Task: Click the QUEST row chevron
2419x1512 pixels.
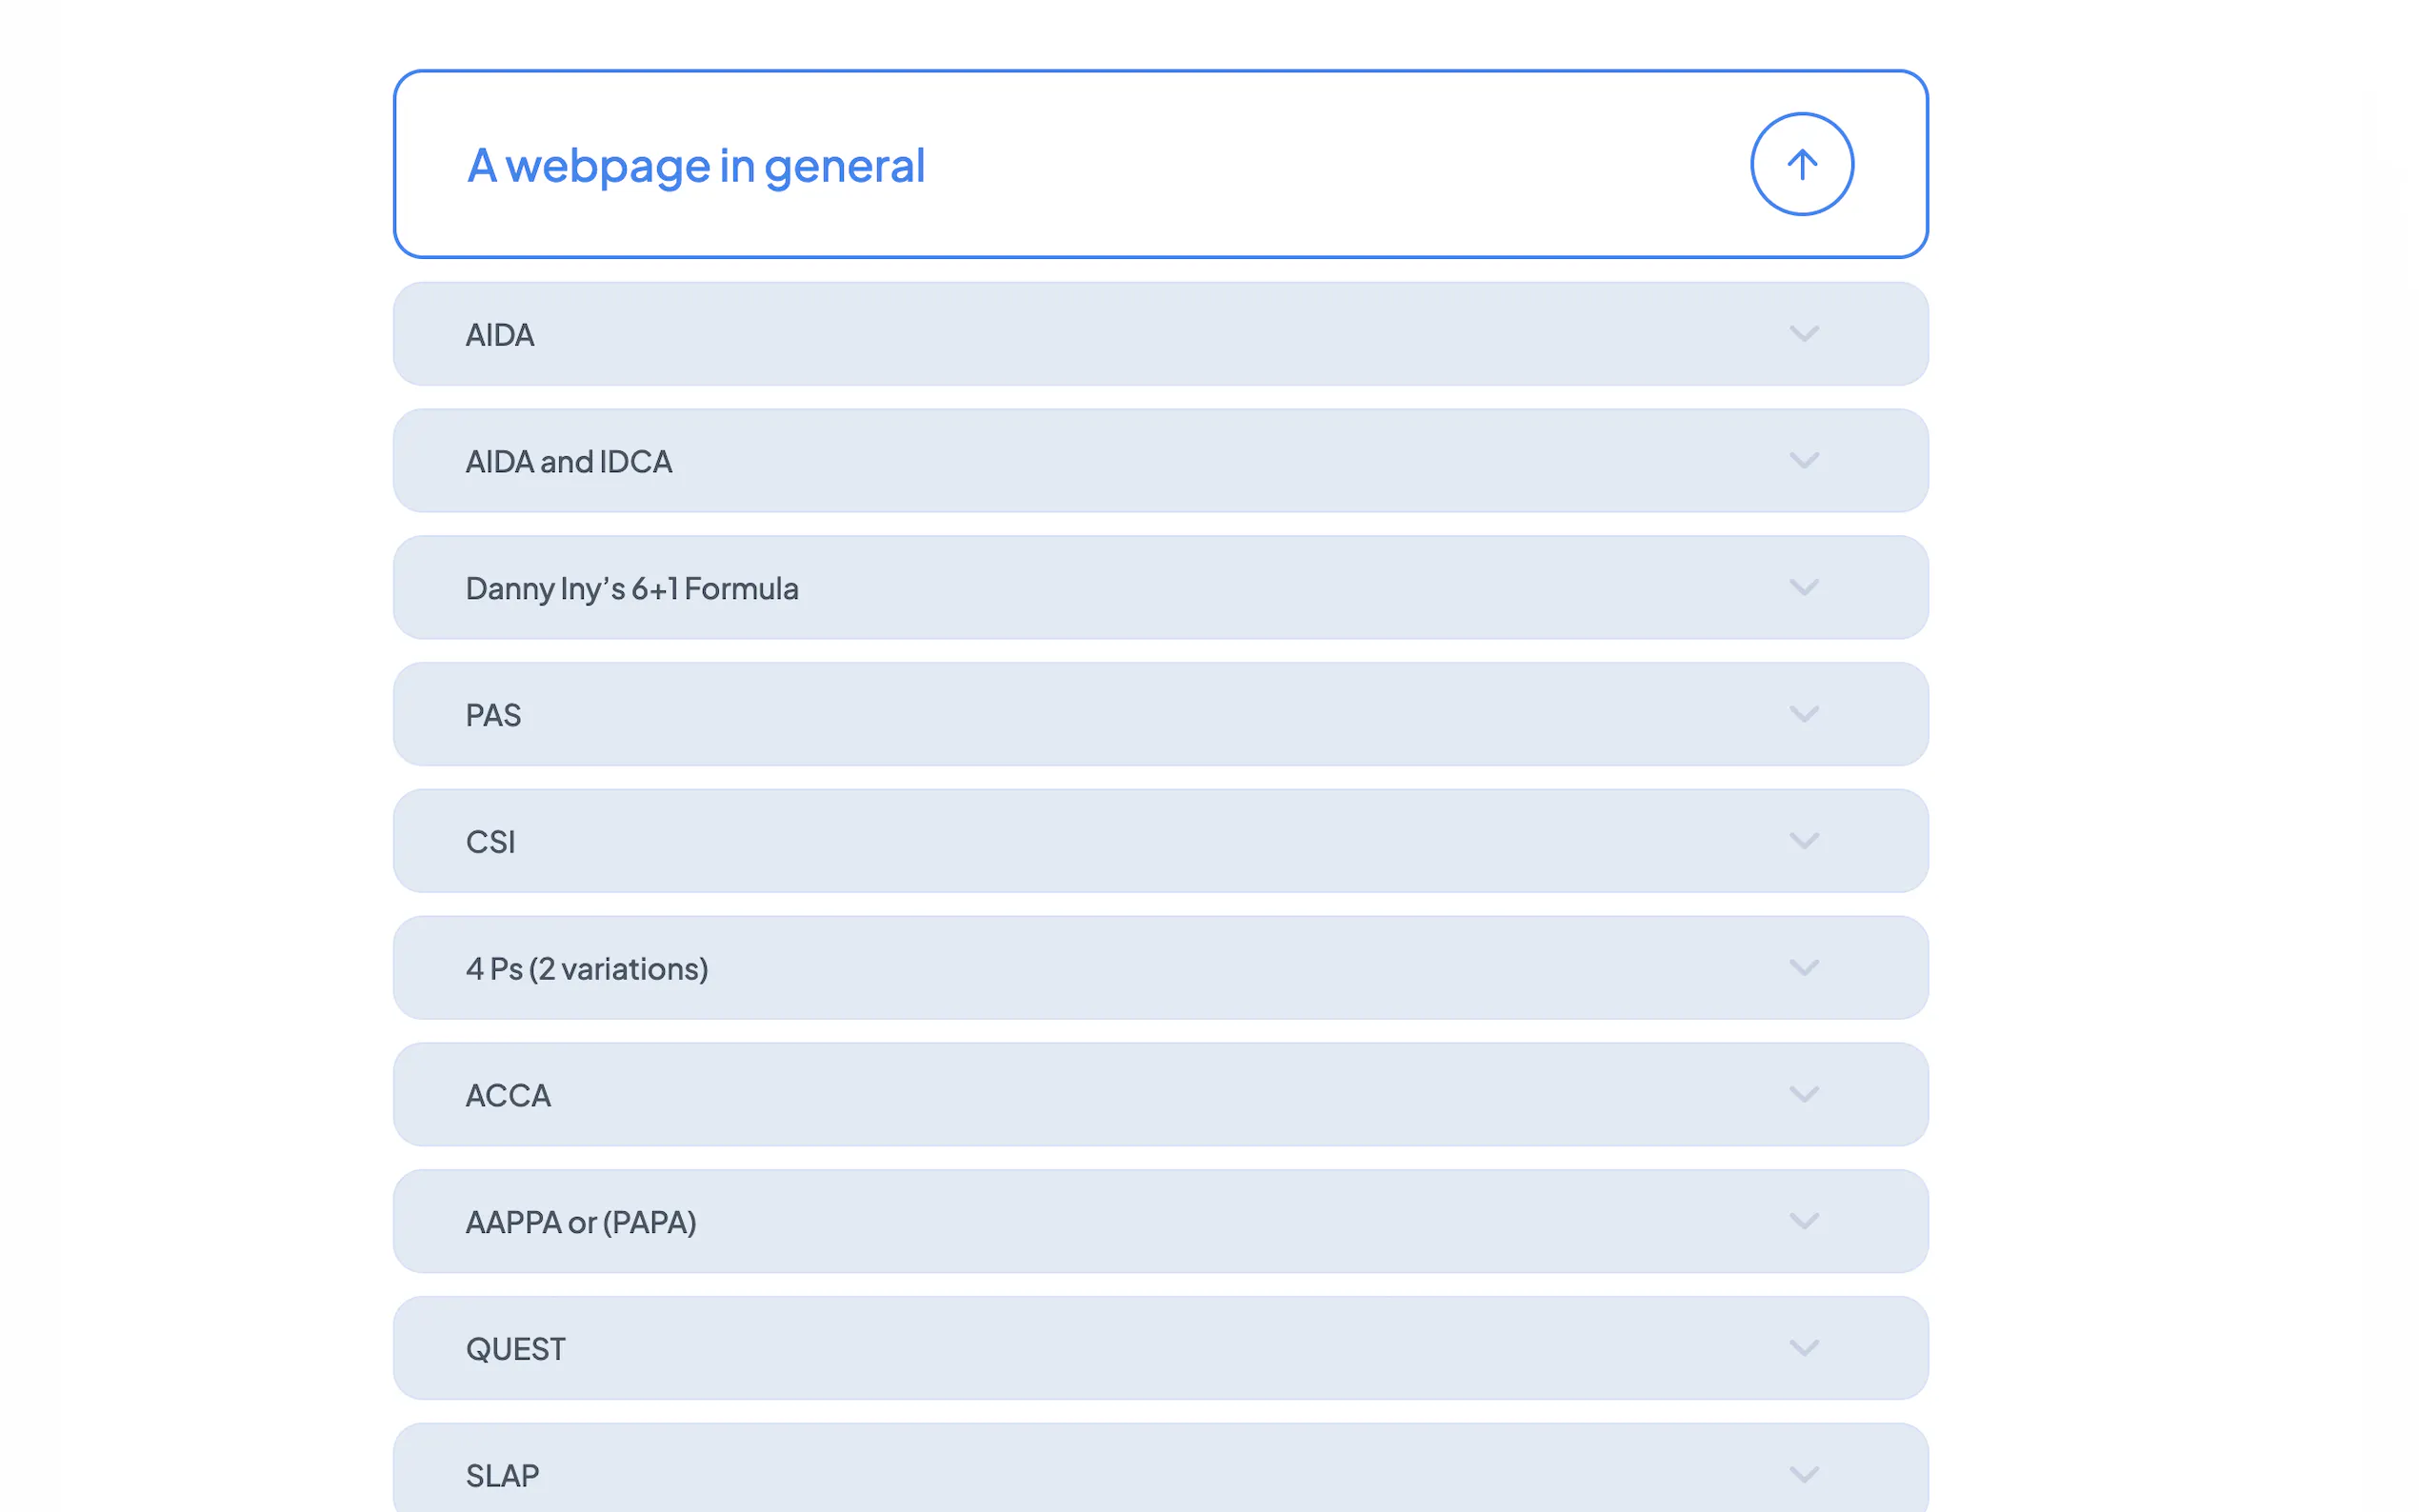Action: click(x=1803, y=1348)
